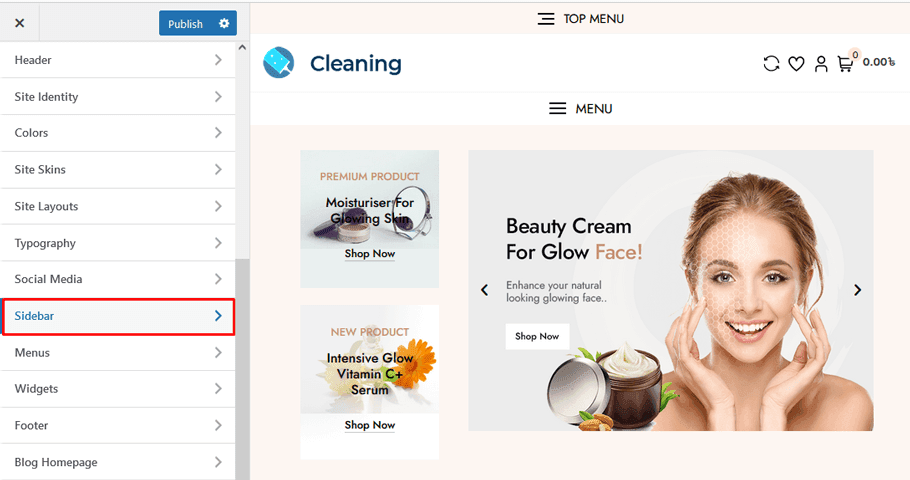Open wishlist heart icon

point(796,64)
